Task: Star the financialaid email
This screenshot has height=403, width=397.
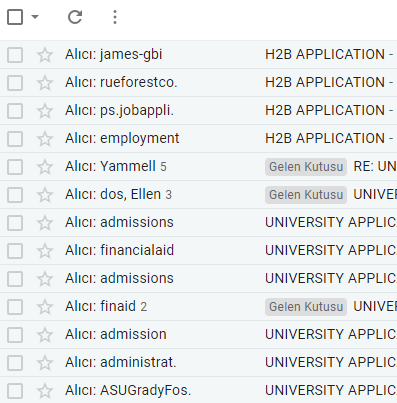Action: point(45,251)
